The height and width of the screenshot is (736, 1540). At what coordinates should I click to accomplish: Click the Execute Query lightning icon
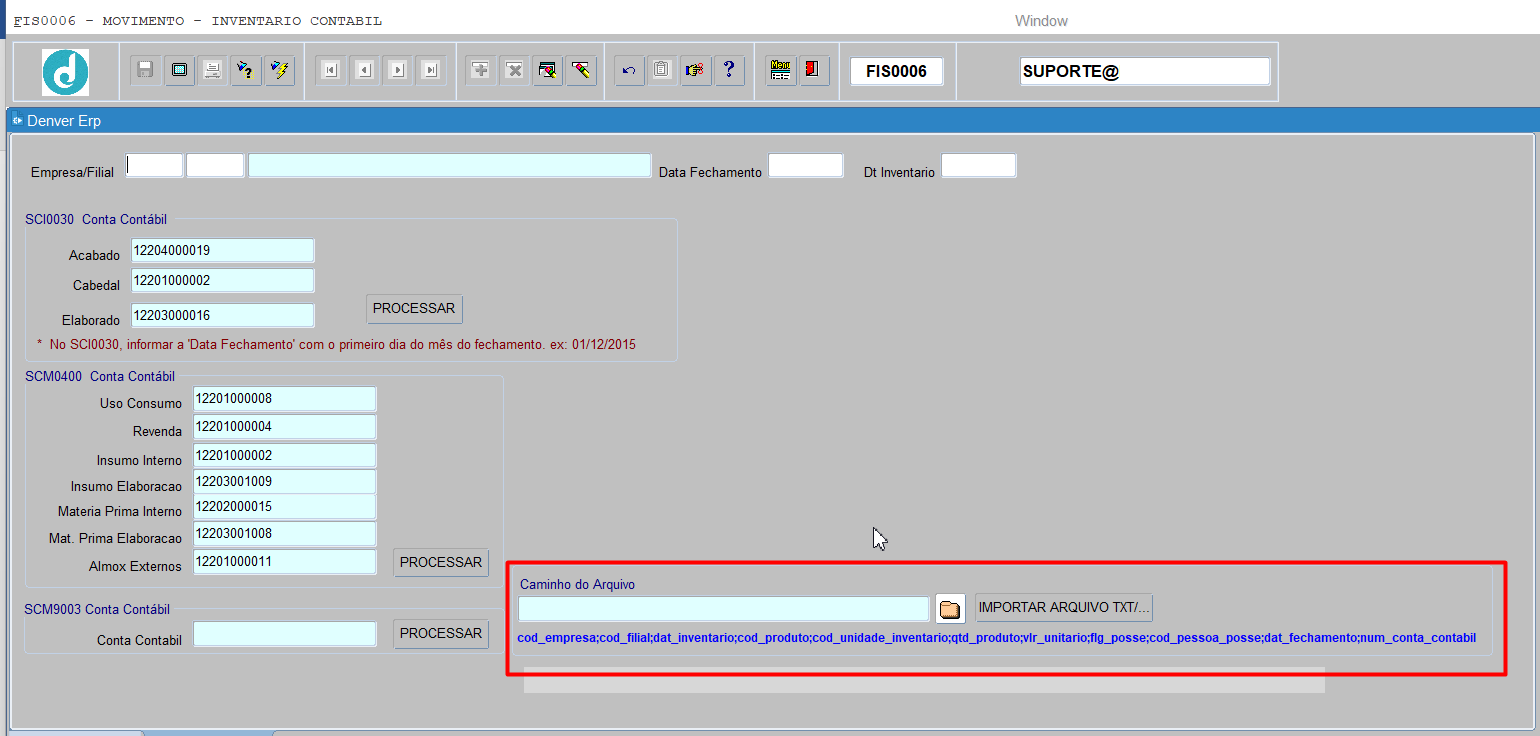pyautogui.click(x=280, y=70)
